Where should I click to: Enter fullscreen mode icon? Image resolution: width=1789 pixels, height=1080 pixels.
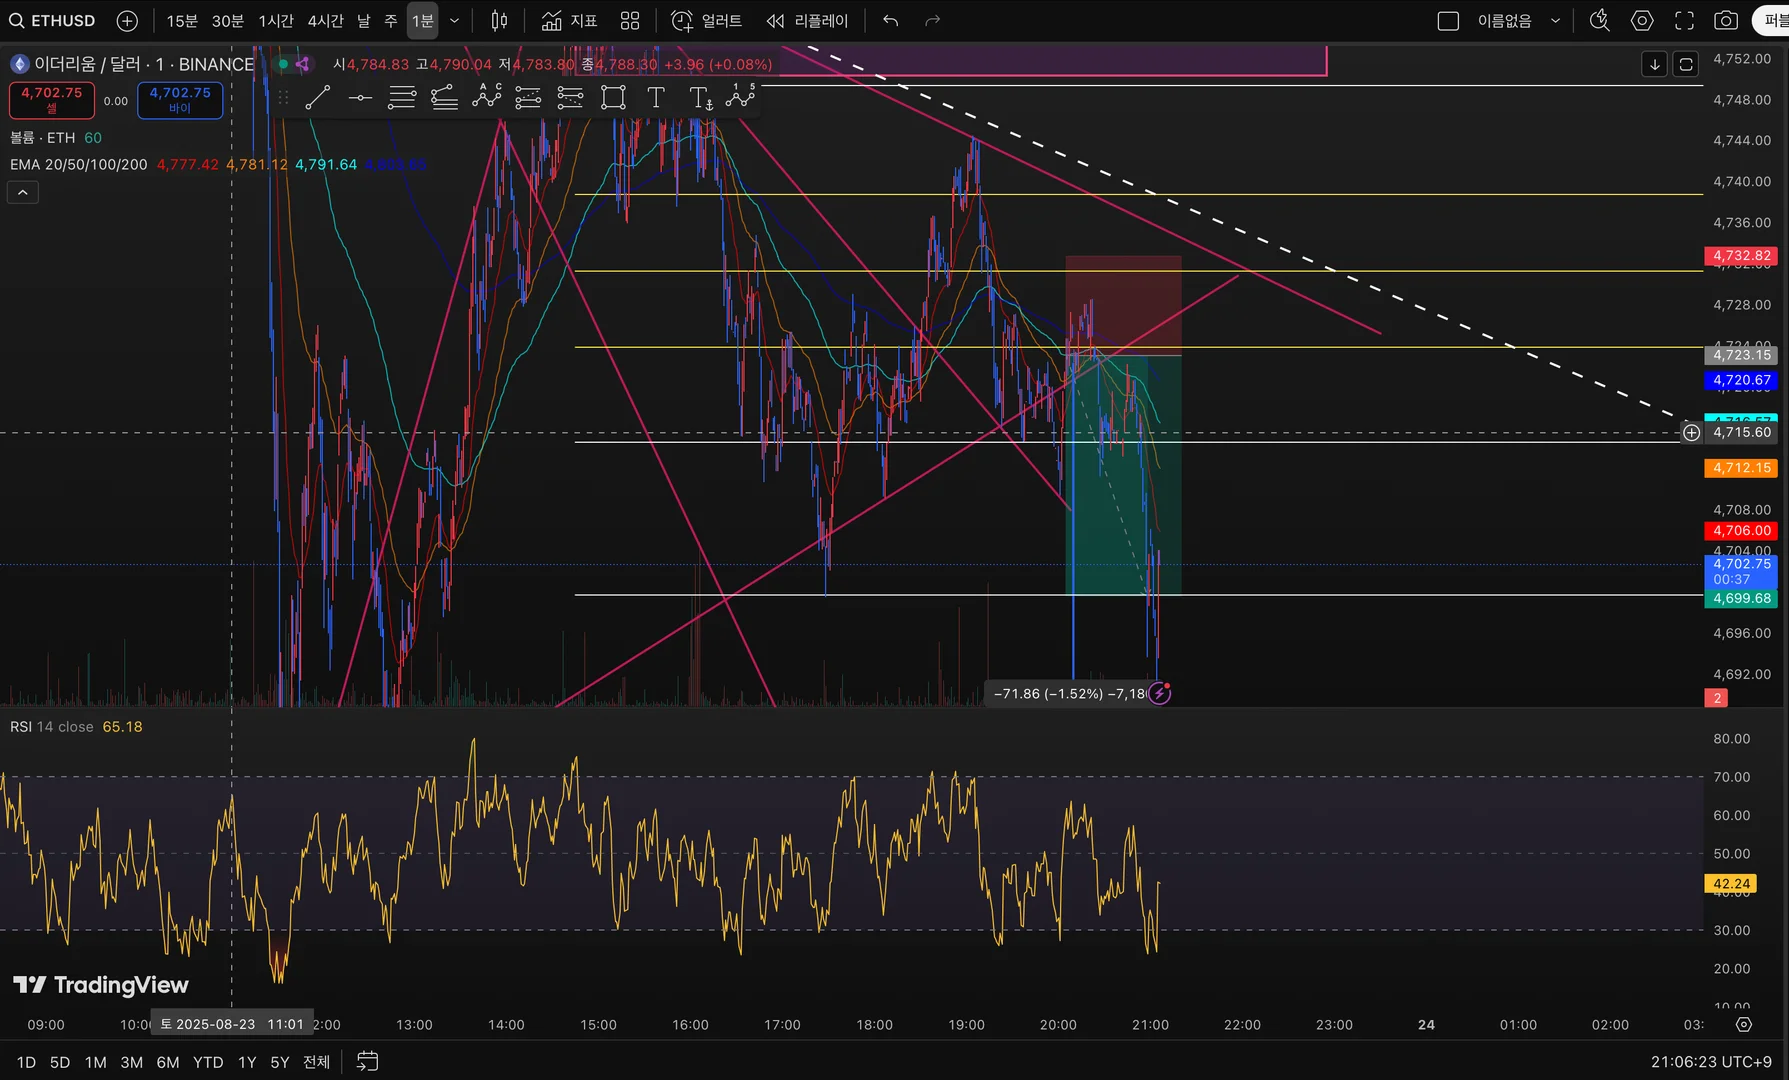pos(1684,20)
